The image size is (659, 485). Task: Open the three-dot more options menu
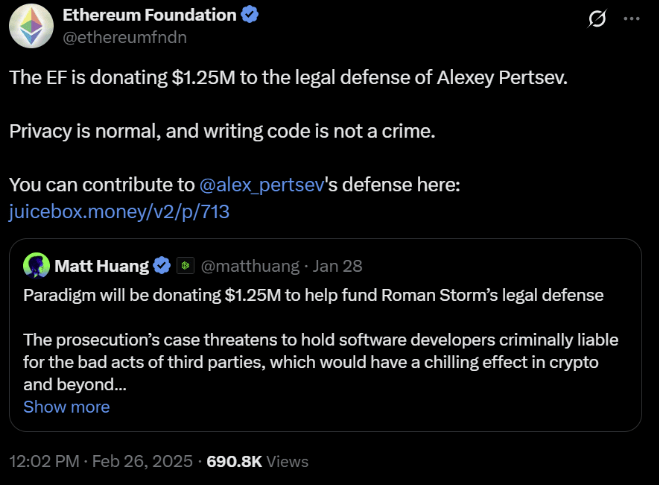631,19
